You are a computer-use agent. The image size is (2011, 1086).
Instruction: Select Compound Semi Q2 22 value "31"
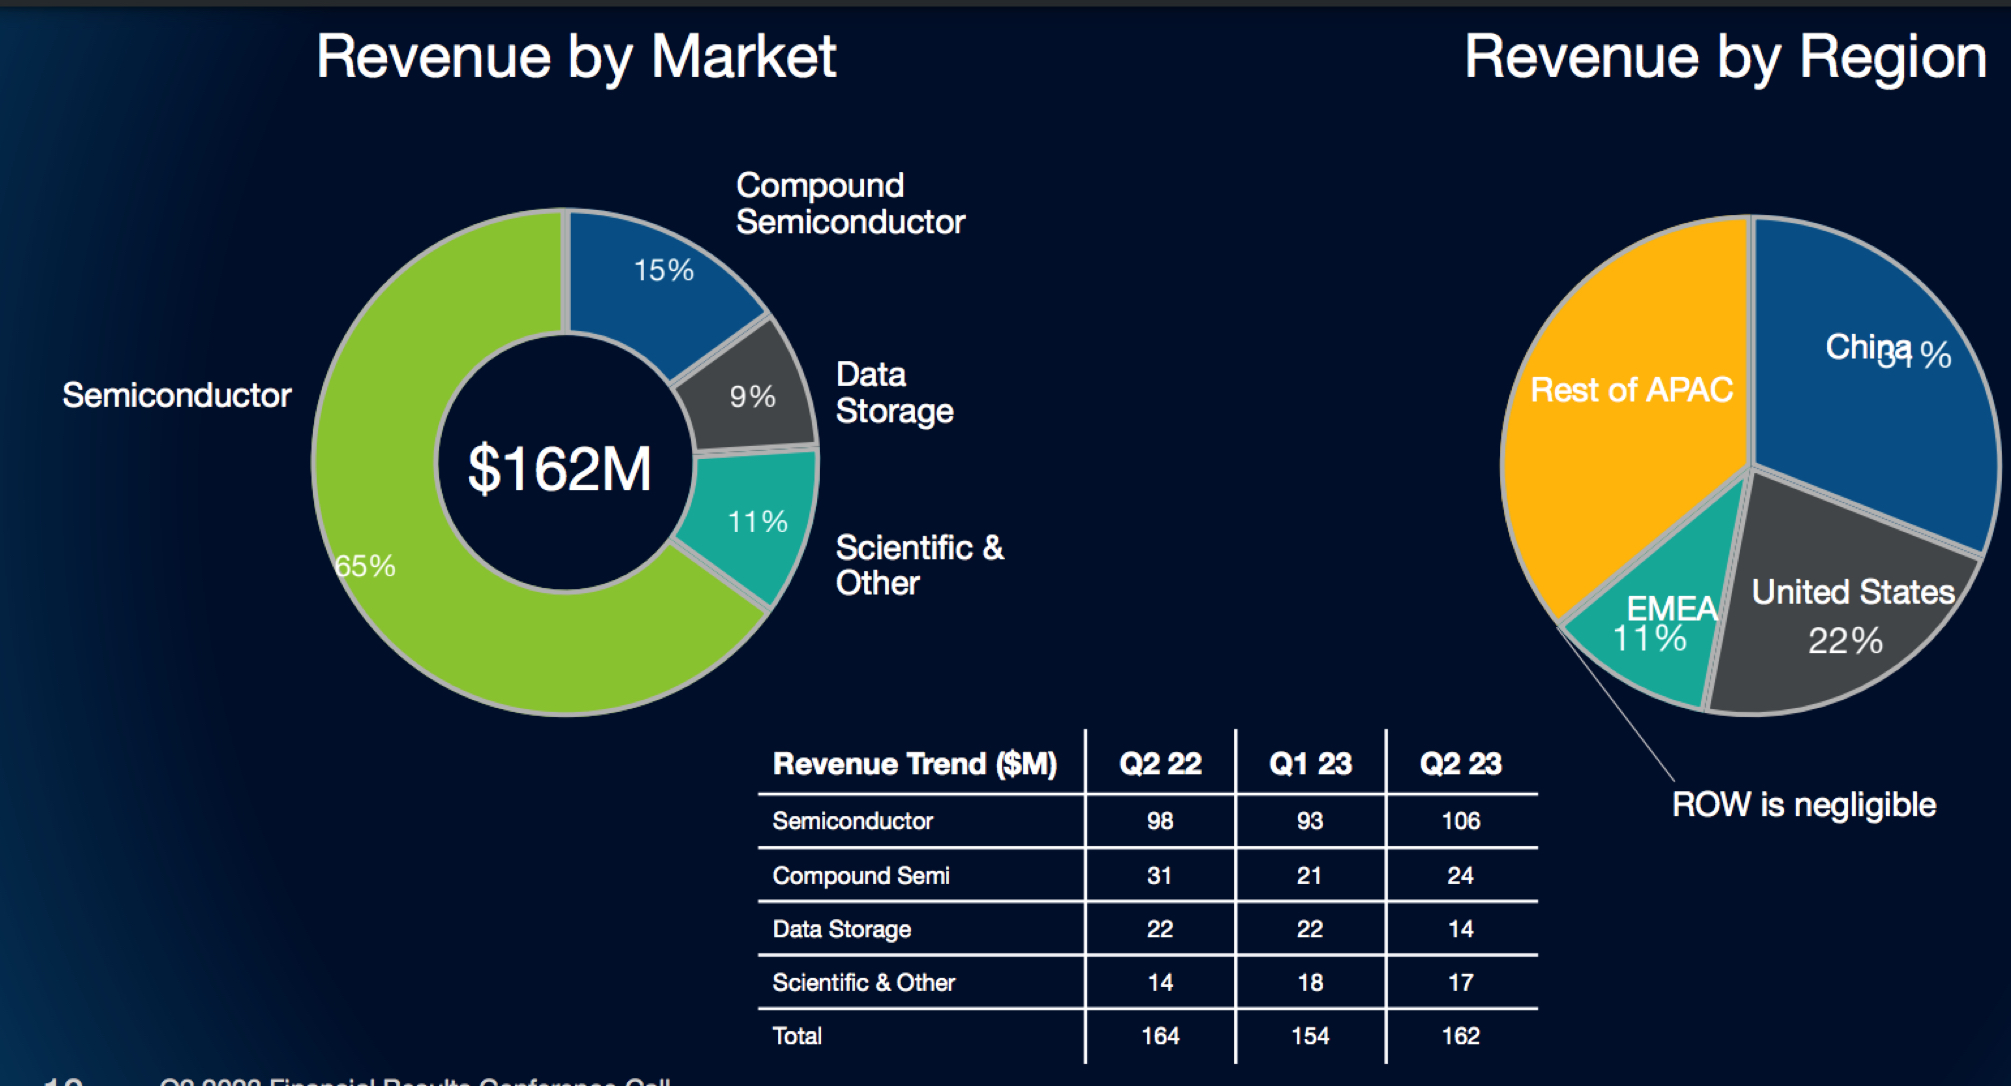tap(1159, 876)
